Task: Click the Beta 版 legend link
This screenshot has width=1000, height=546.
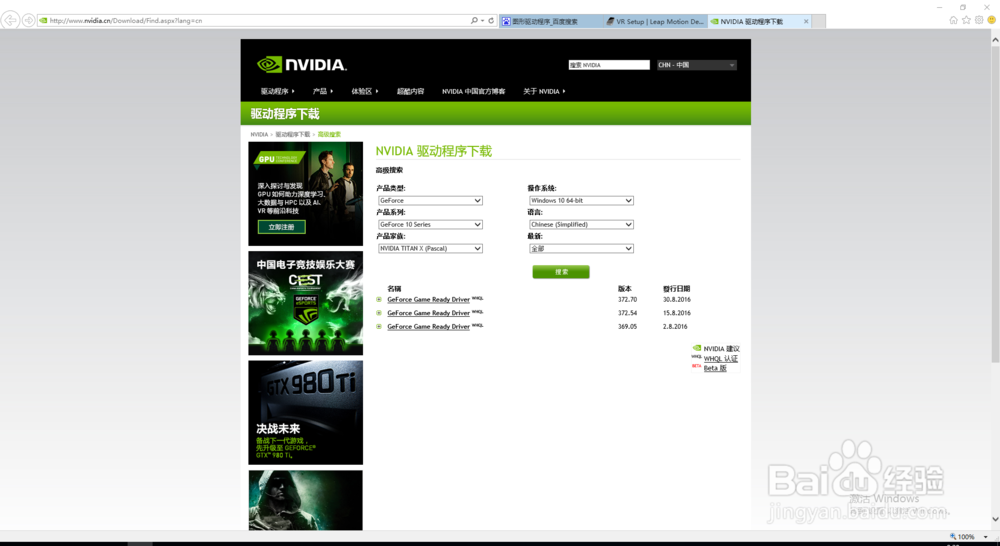Action: pos(715,368)
